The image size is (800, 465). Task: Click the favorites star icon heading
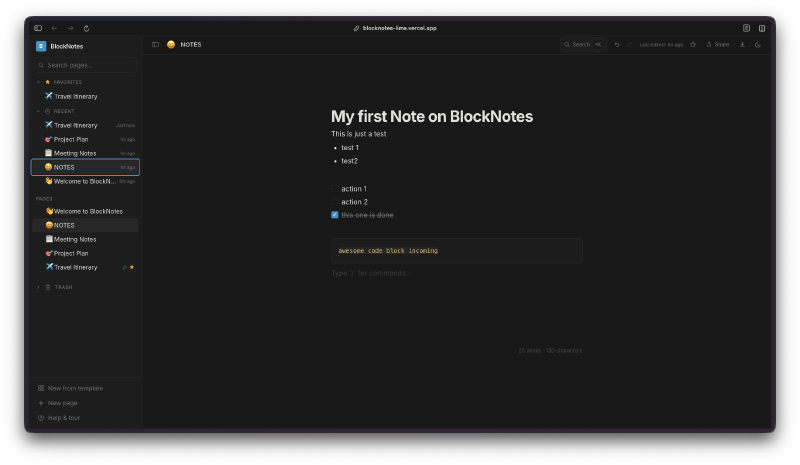pos(47,82)
